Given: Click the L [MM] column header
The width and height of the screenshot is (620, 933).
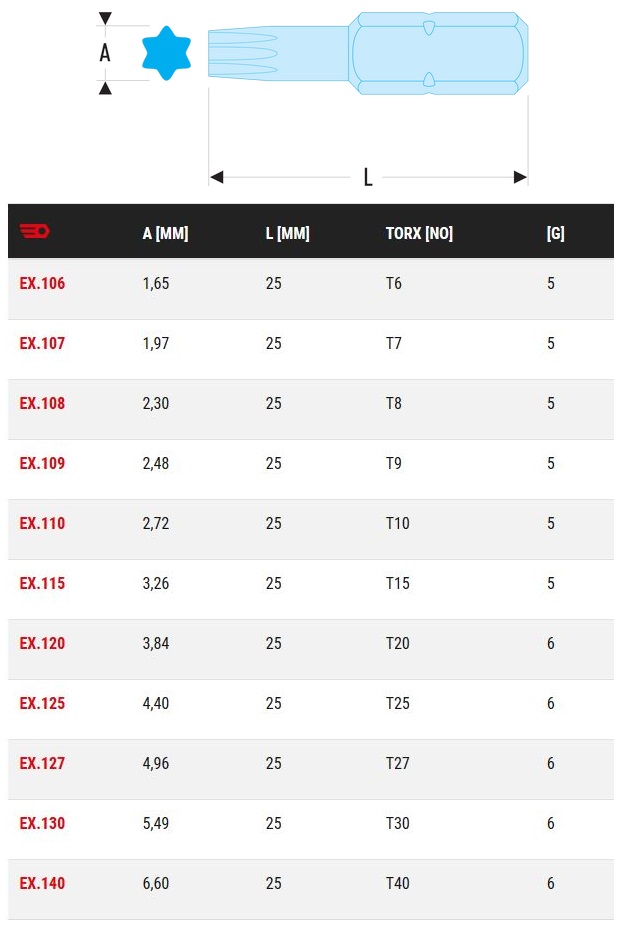Looking at the screenshot, I should (287, 234).
